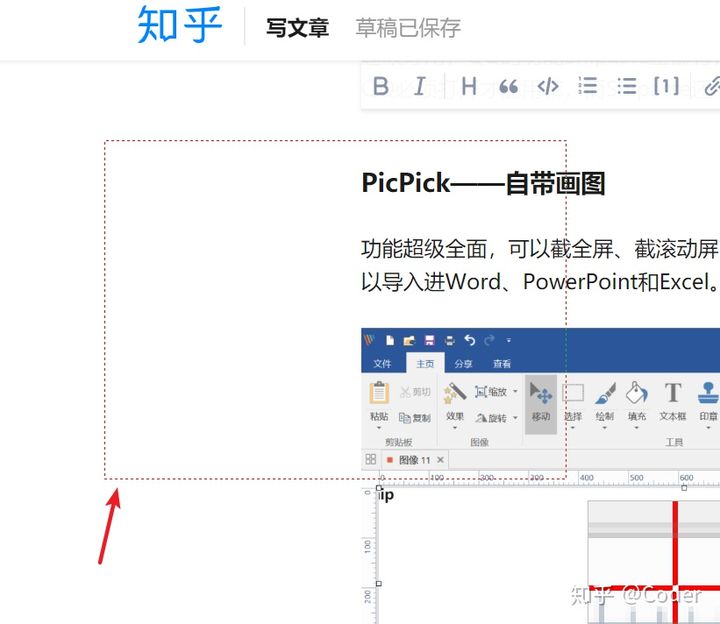Start an ordered numbered list
Image resolution: width=720 pixels, height=624 pixels.
tap(588, 86)
